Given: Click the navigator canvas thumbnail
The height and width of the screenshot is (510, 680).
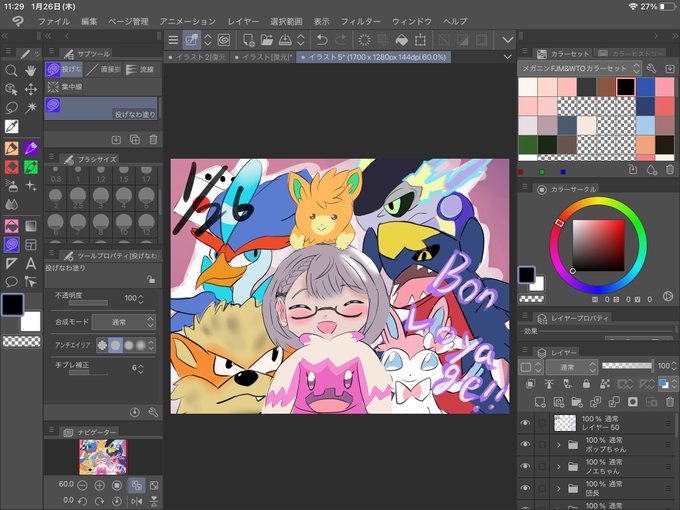Looking at the screenshot, I should click(x=103, y=457).
